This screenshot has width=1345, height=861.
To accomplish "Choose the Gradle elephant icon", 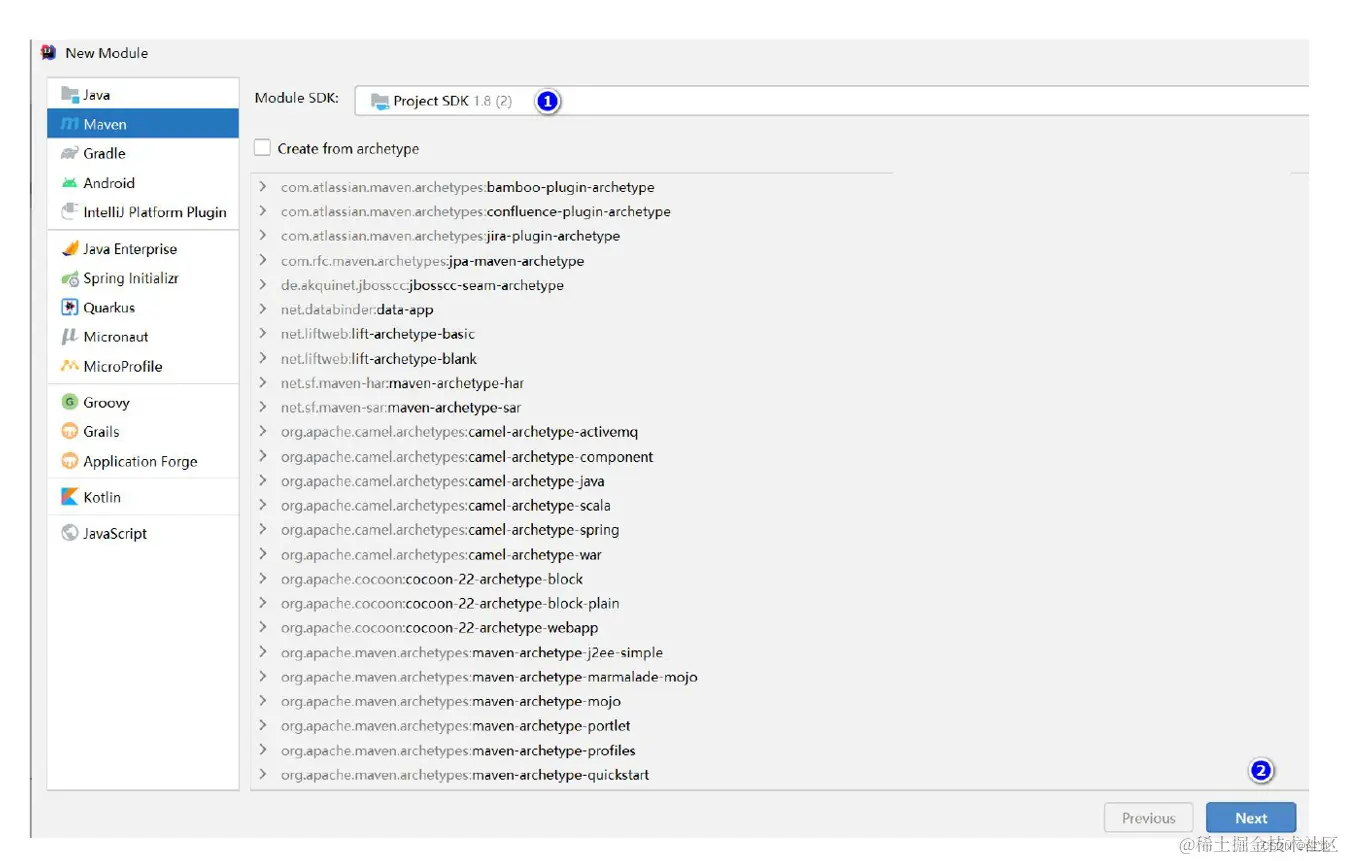I will click(x=70, y=153).
